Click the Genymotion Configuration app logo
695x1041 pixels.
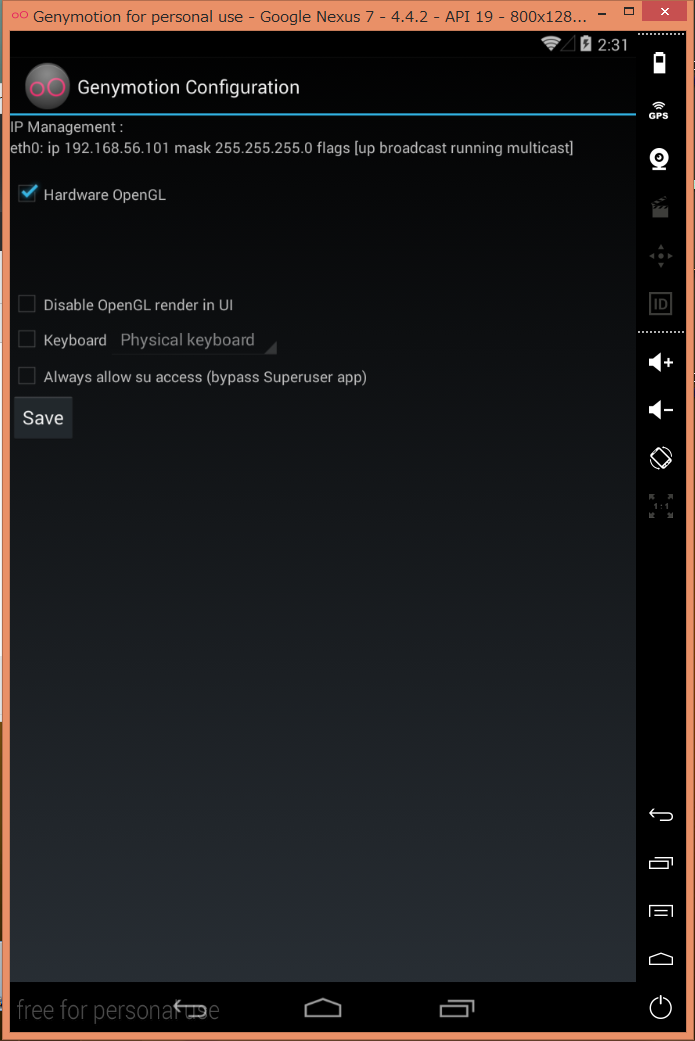tap(47, 86)
